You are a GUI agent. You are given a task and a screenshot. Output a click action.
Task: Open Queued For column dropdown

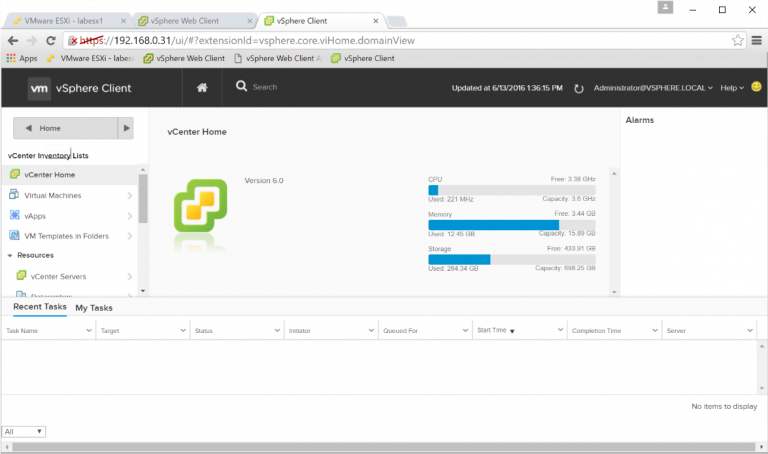click(465, 330)
